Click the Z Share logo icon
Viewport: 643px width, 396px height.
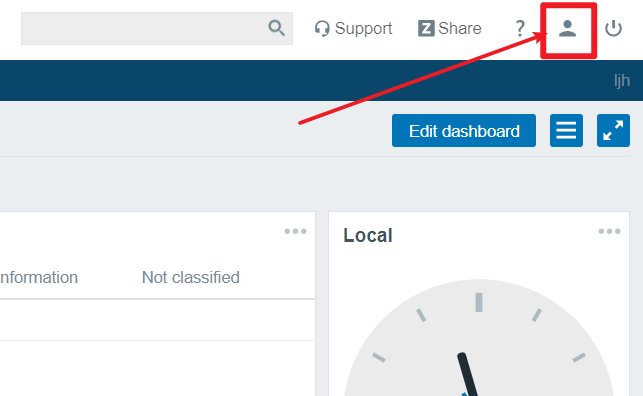click(x=426, y=28)
